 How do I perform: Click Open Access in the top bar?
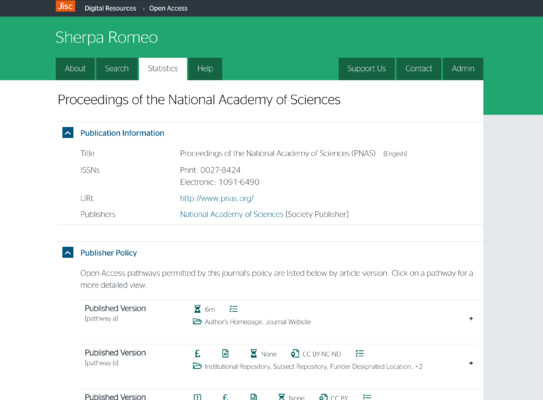point(168,8)
